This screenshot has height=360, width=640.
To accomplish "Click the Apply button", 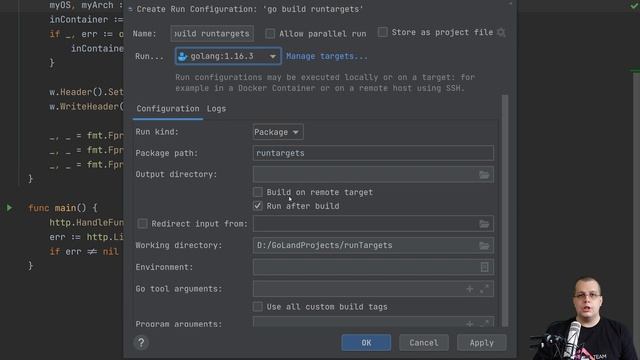I will point(482,342).
